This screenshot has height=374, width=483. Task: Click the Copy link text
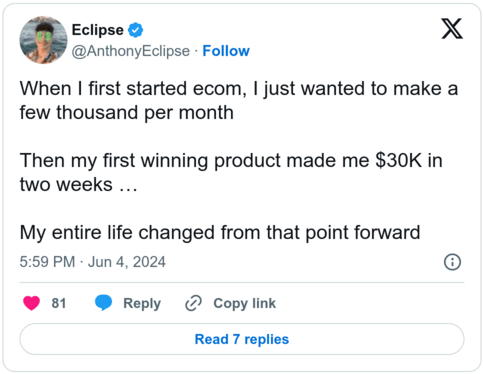pos(245,304)
